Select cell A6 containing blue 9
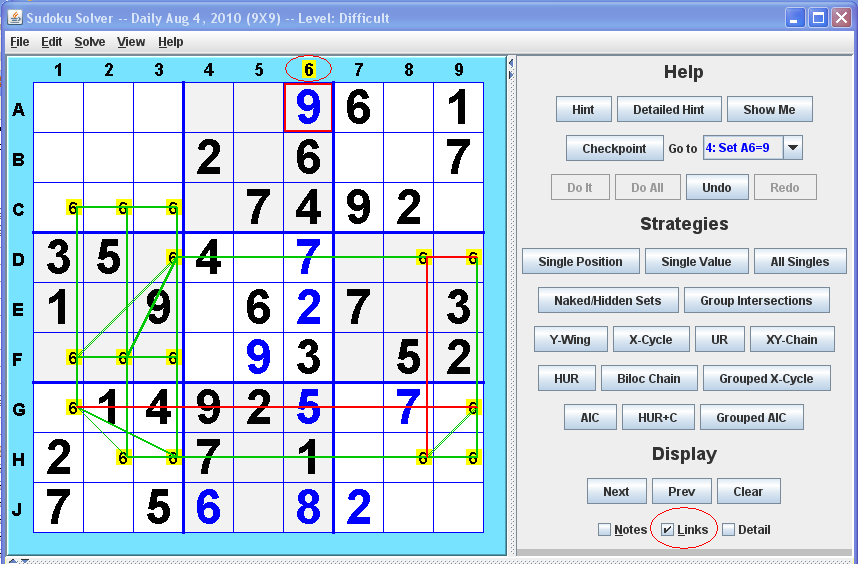The height and width of the screenshot is (564, 858). point(308,107)
